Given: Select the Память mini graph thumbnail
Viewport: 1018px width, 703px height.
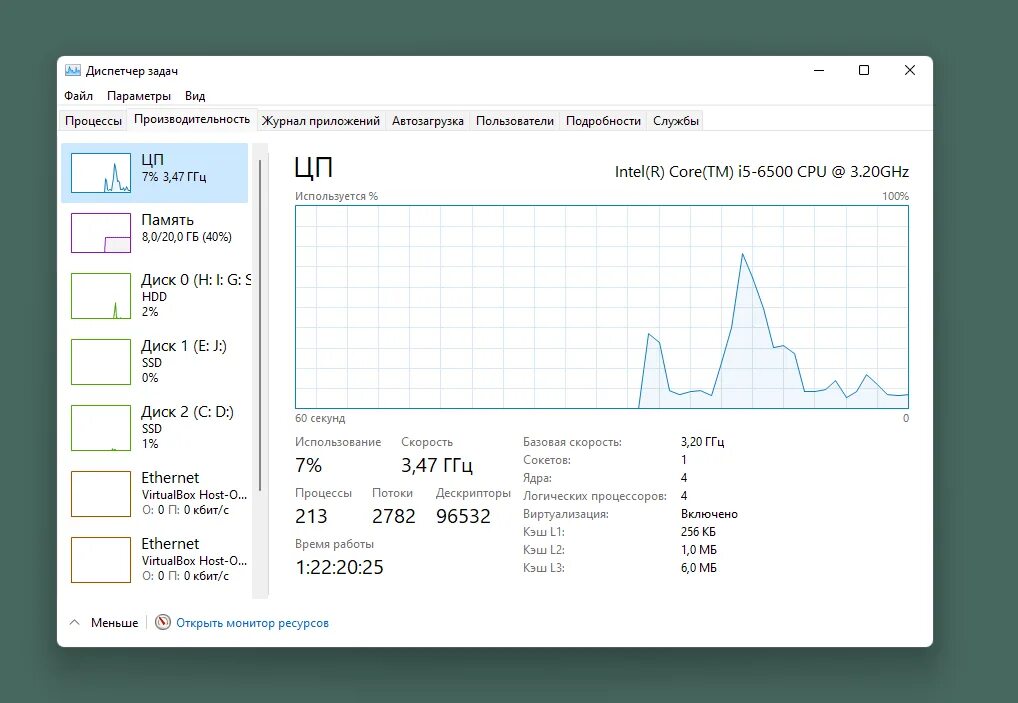Looking at the screenshot, I should 101,233.
